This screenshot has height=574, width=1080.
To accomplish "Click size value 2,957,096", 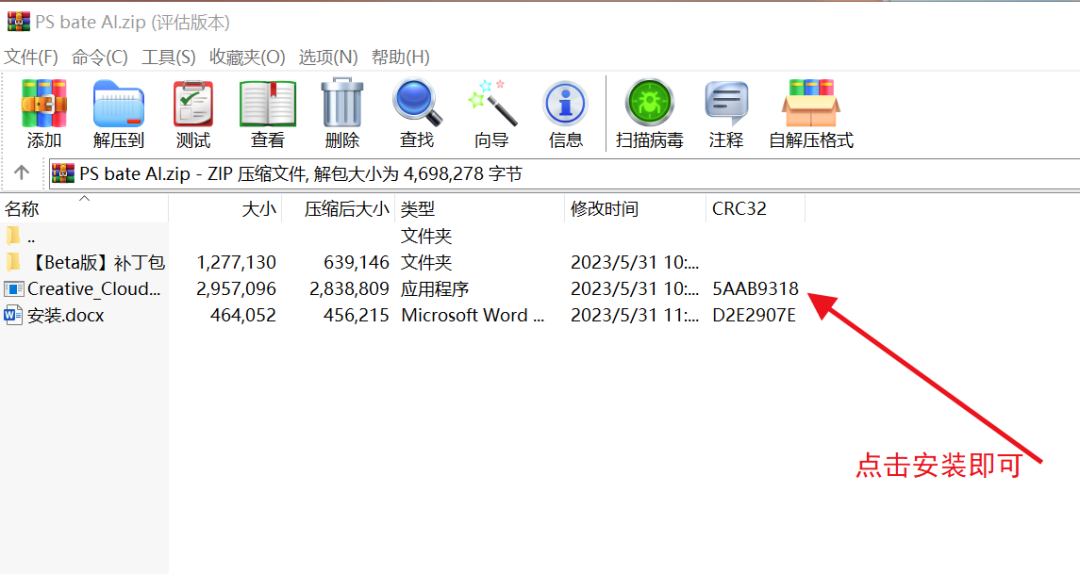I will tap(236, 289).
